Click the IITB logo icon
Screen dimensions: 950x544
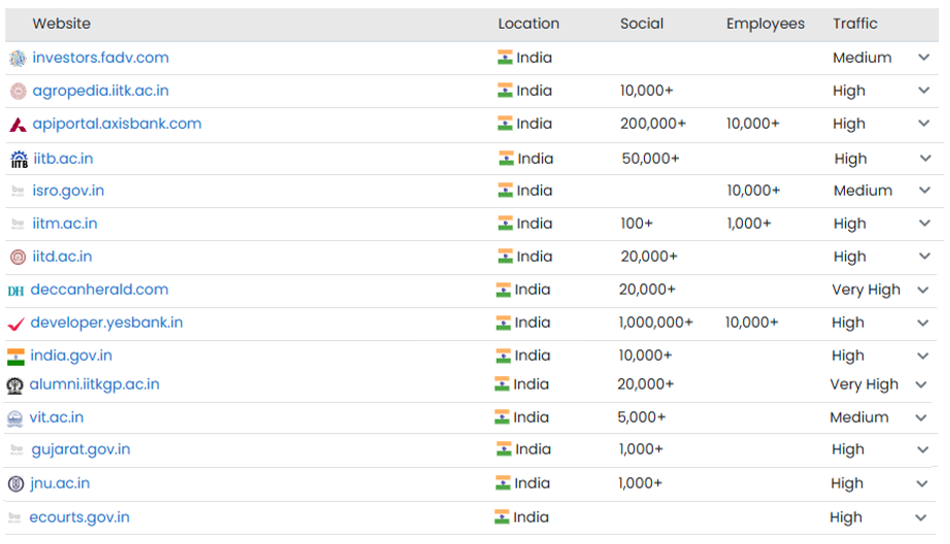[x=18, y=159]
